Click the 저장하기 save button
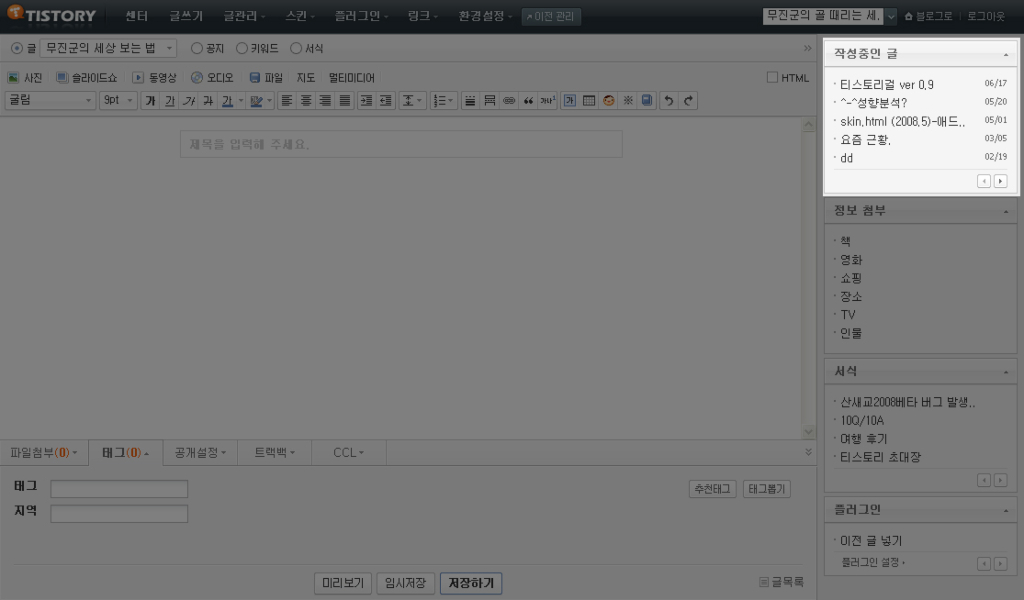Screen dimensions: 1024x600 (471, 583)
